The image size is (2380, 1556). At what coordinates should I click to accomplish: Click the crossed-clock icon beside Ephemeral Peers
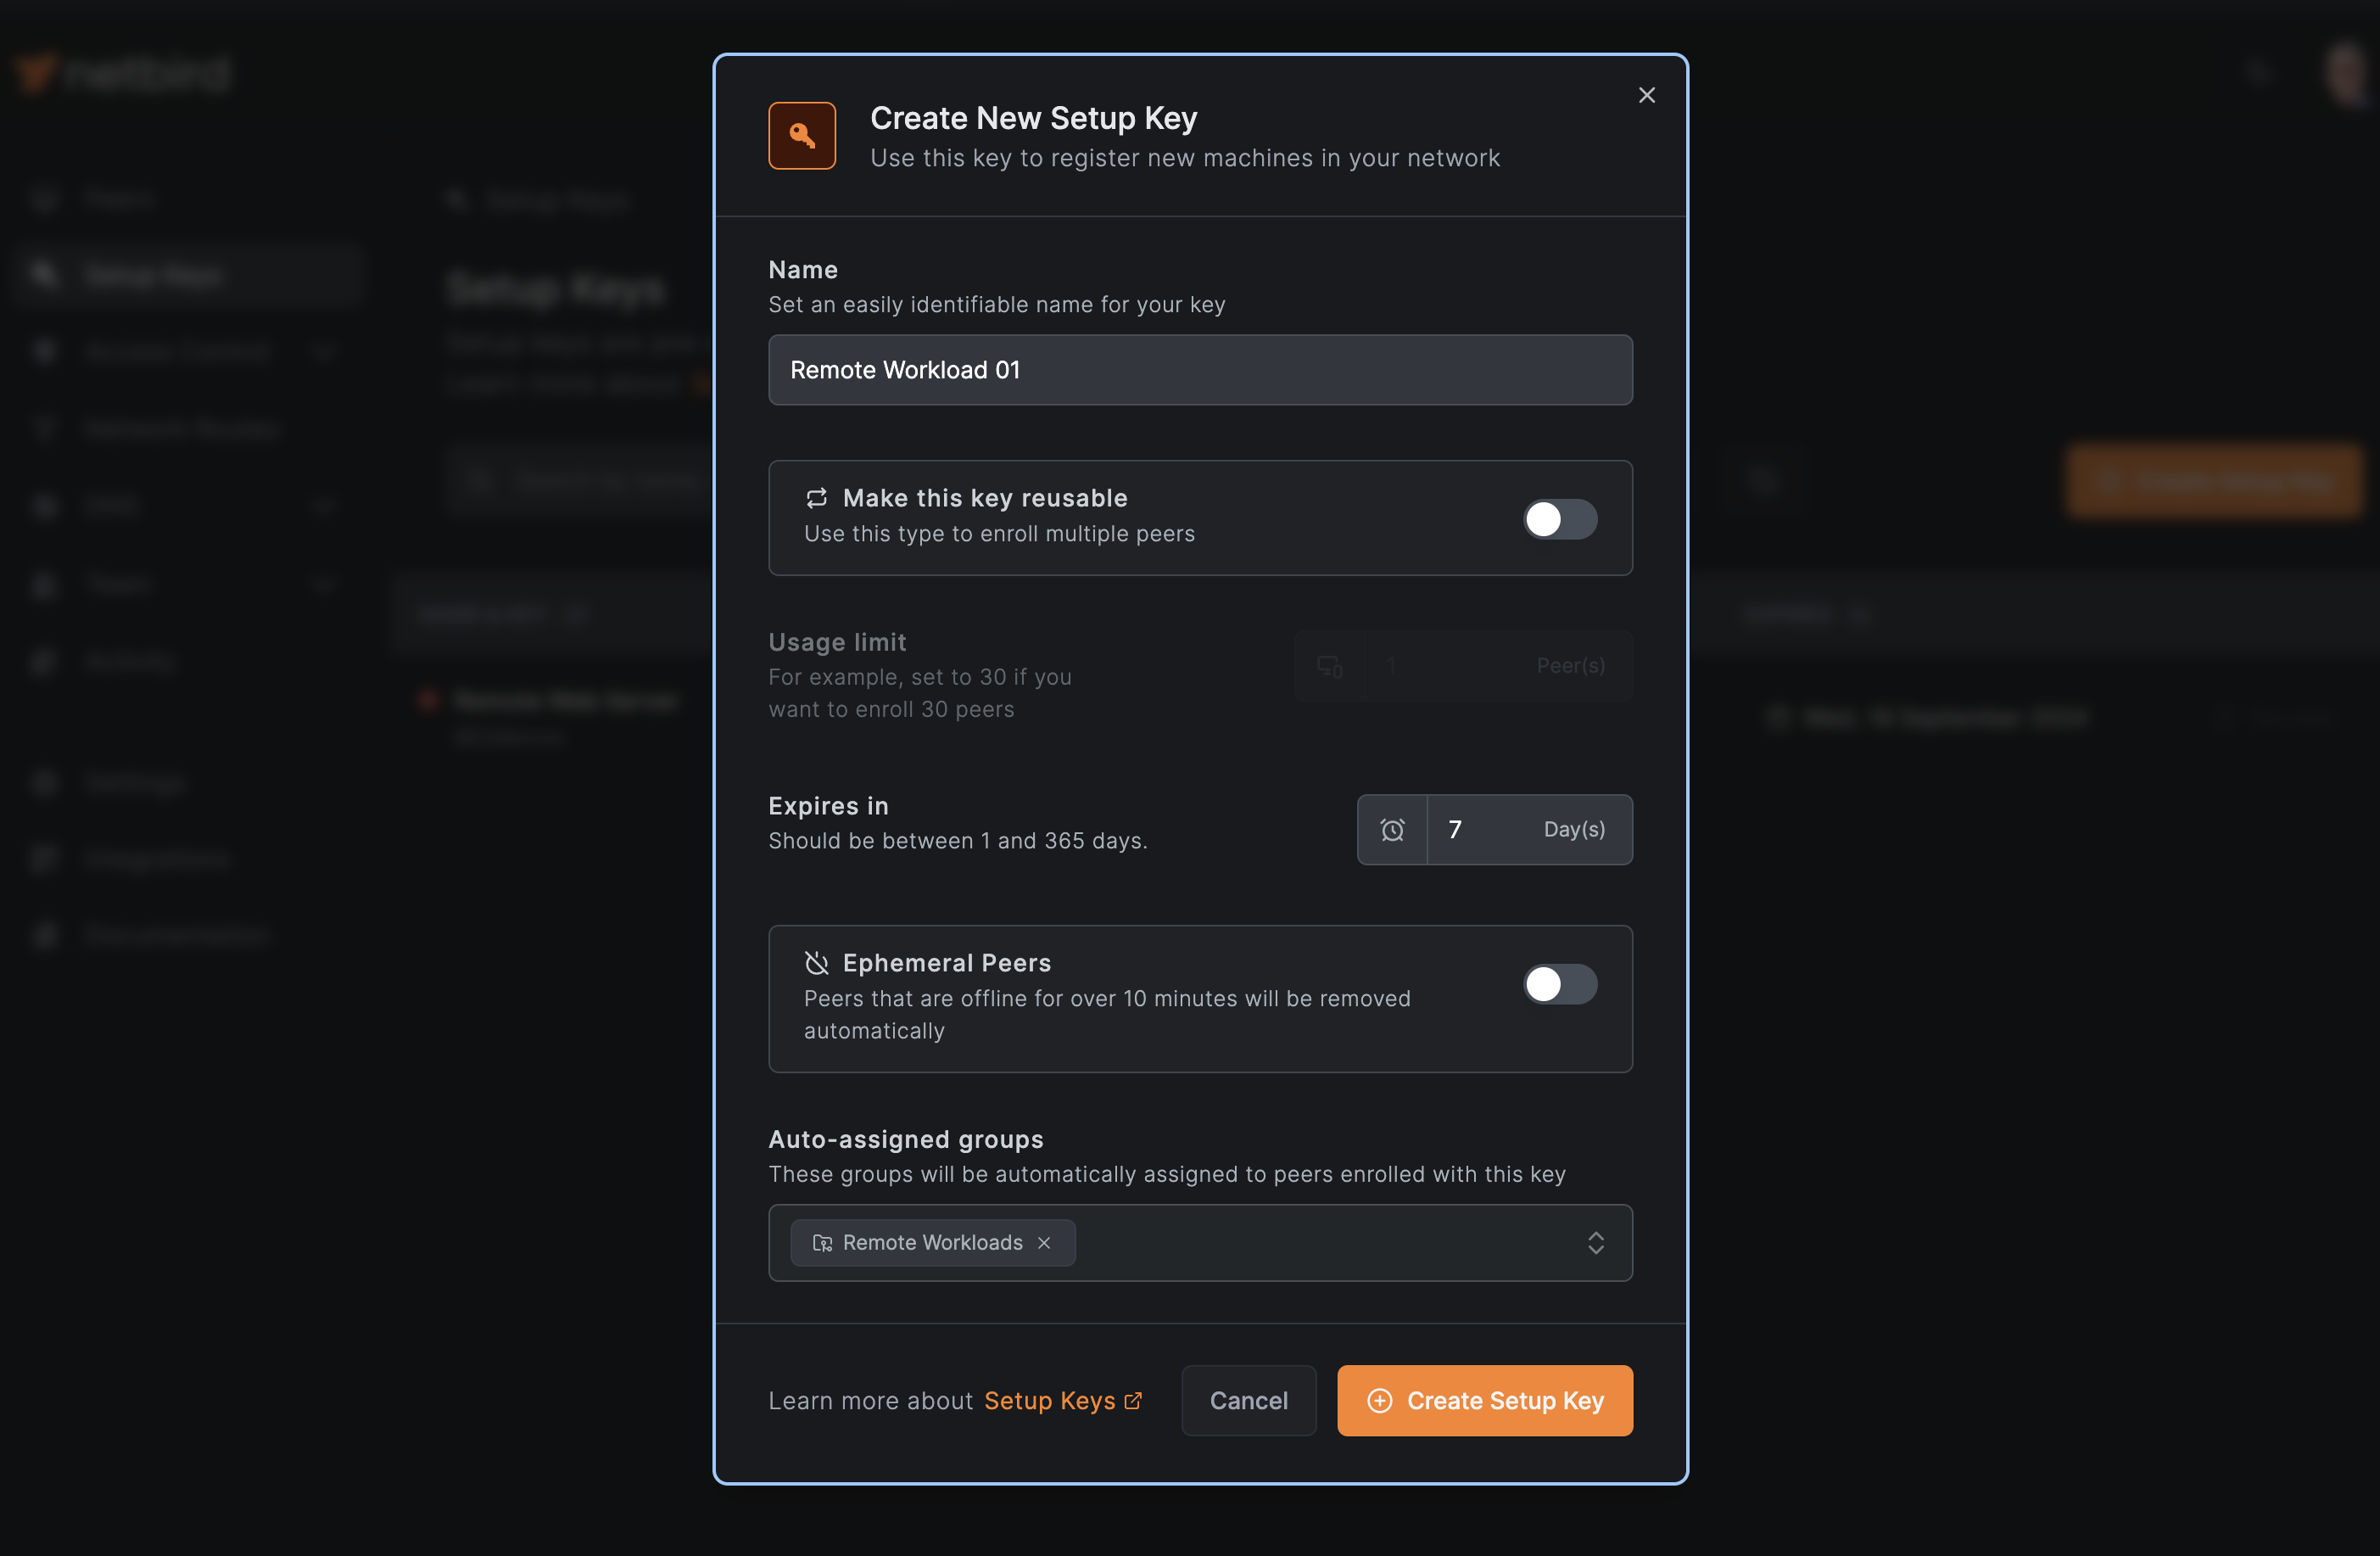coord(816,962)
